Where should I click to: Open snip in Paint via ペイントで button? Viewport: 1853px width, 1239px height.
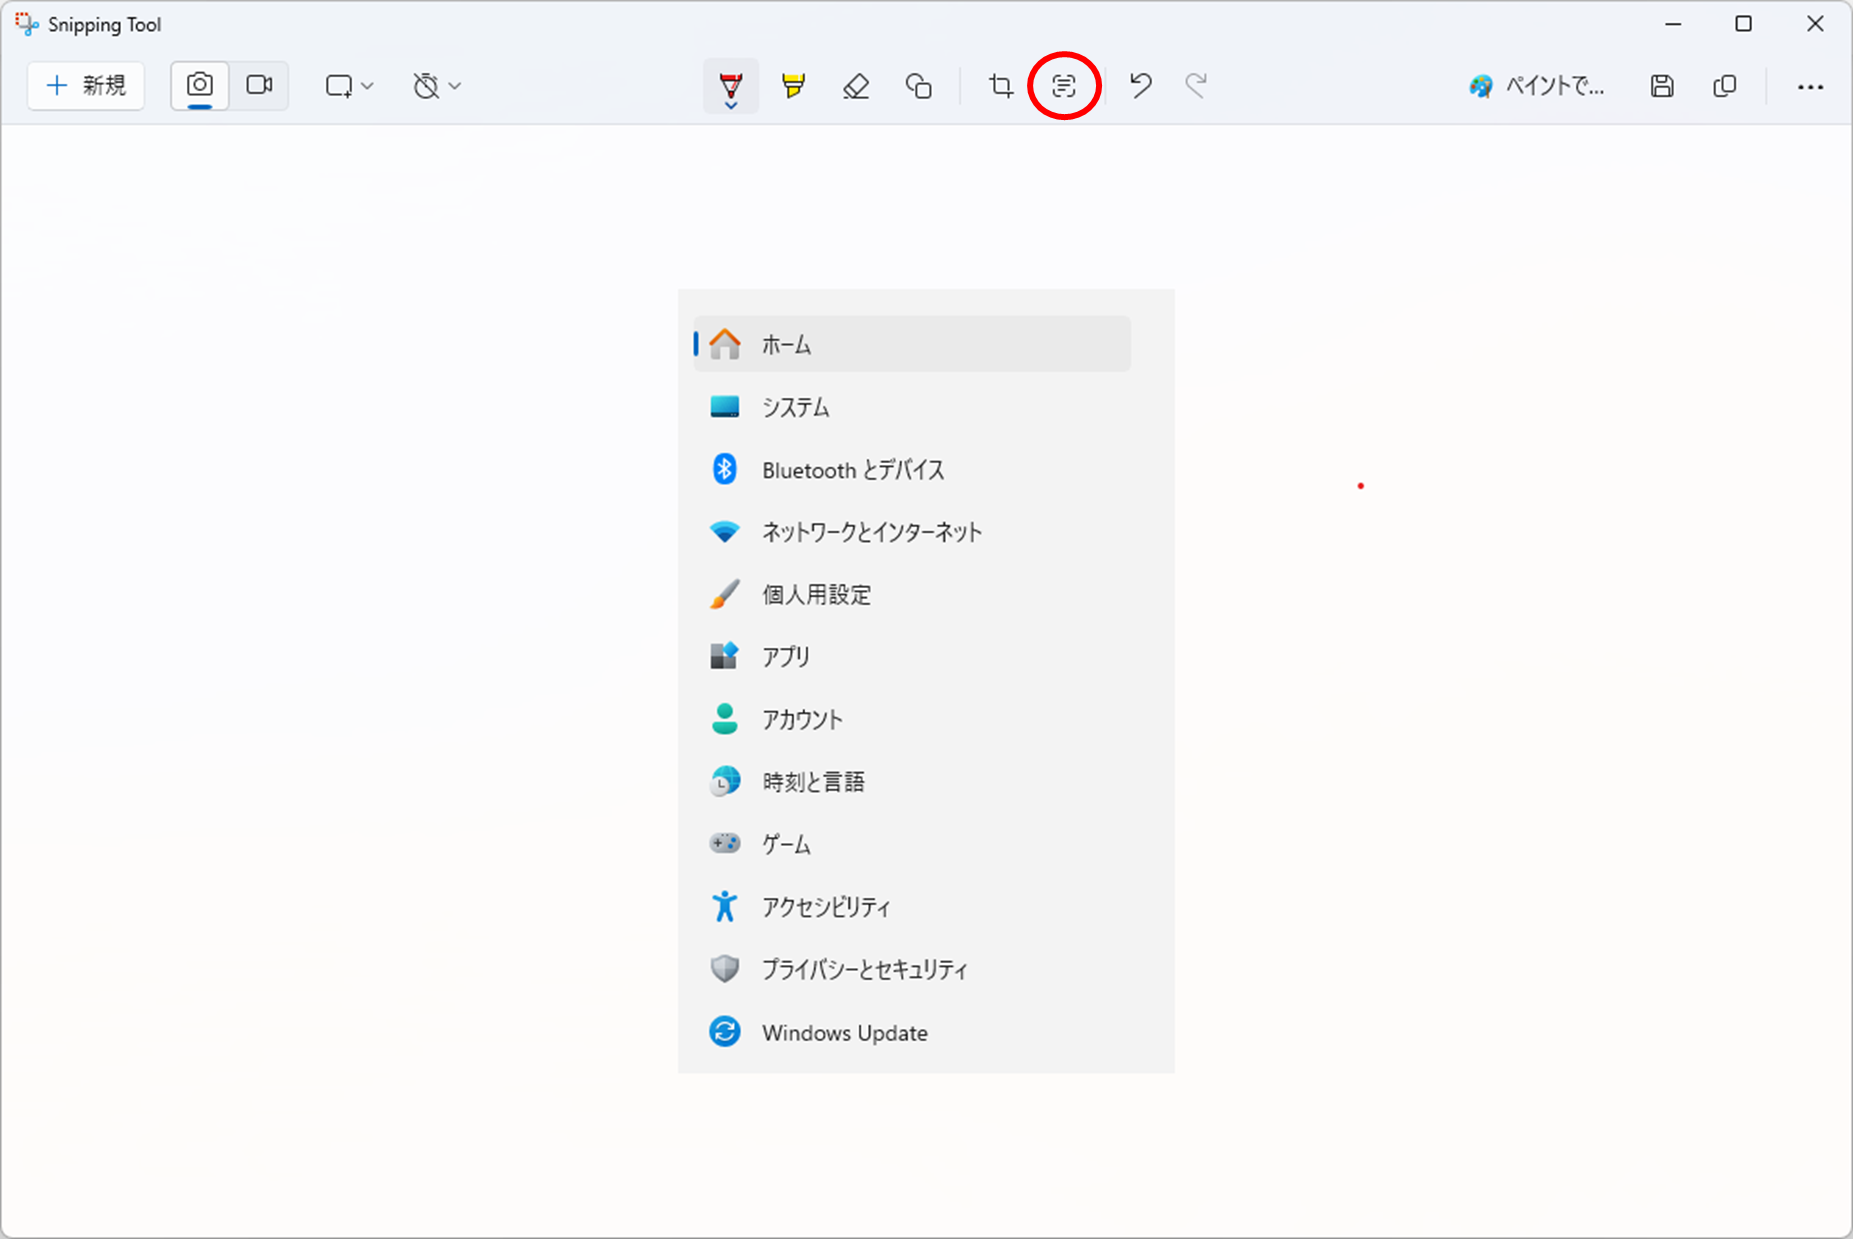point(1536,86)
